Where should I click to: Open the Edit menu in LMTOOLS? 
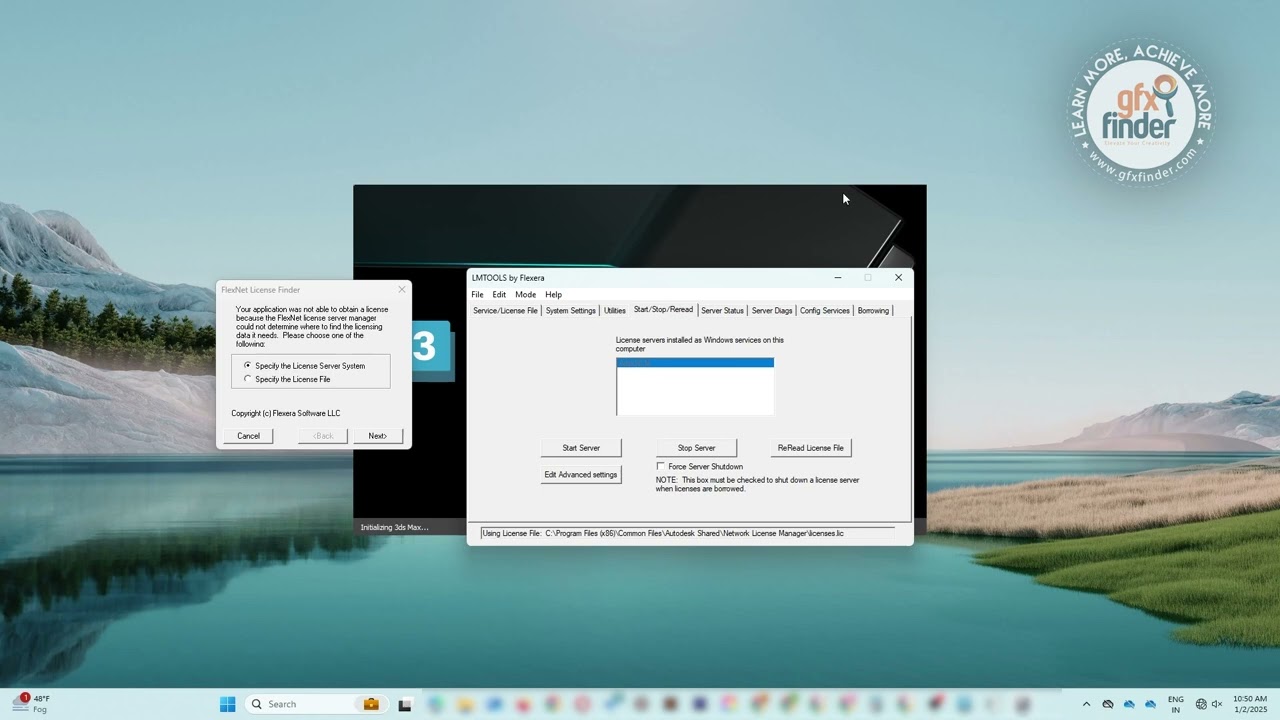[x=499, y=295]
